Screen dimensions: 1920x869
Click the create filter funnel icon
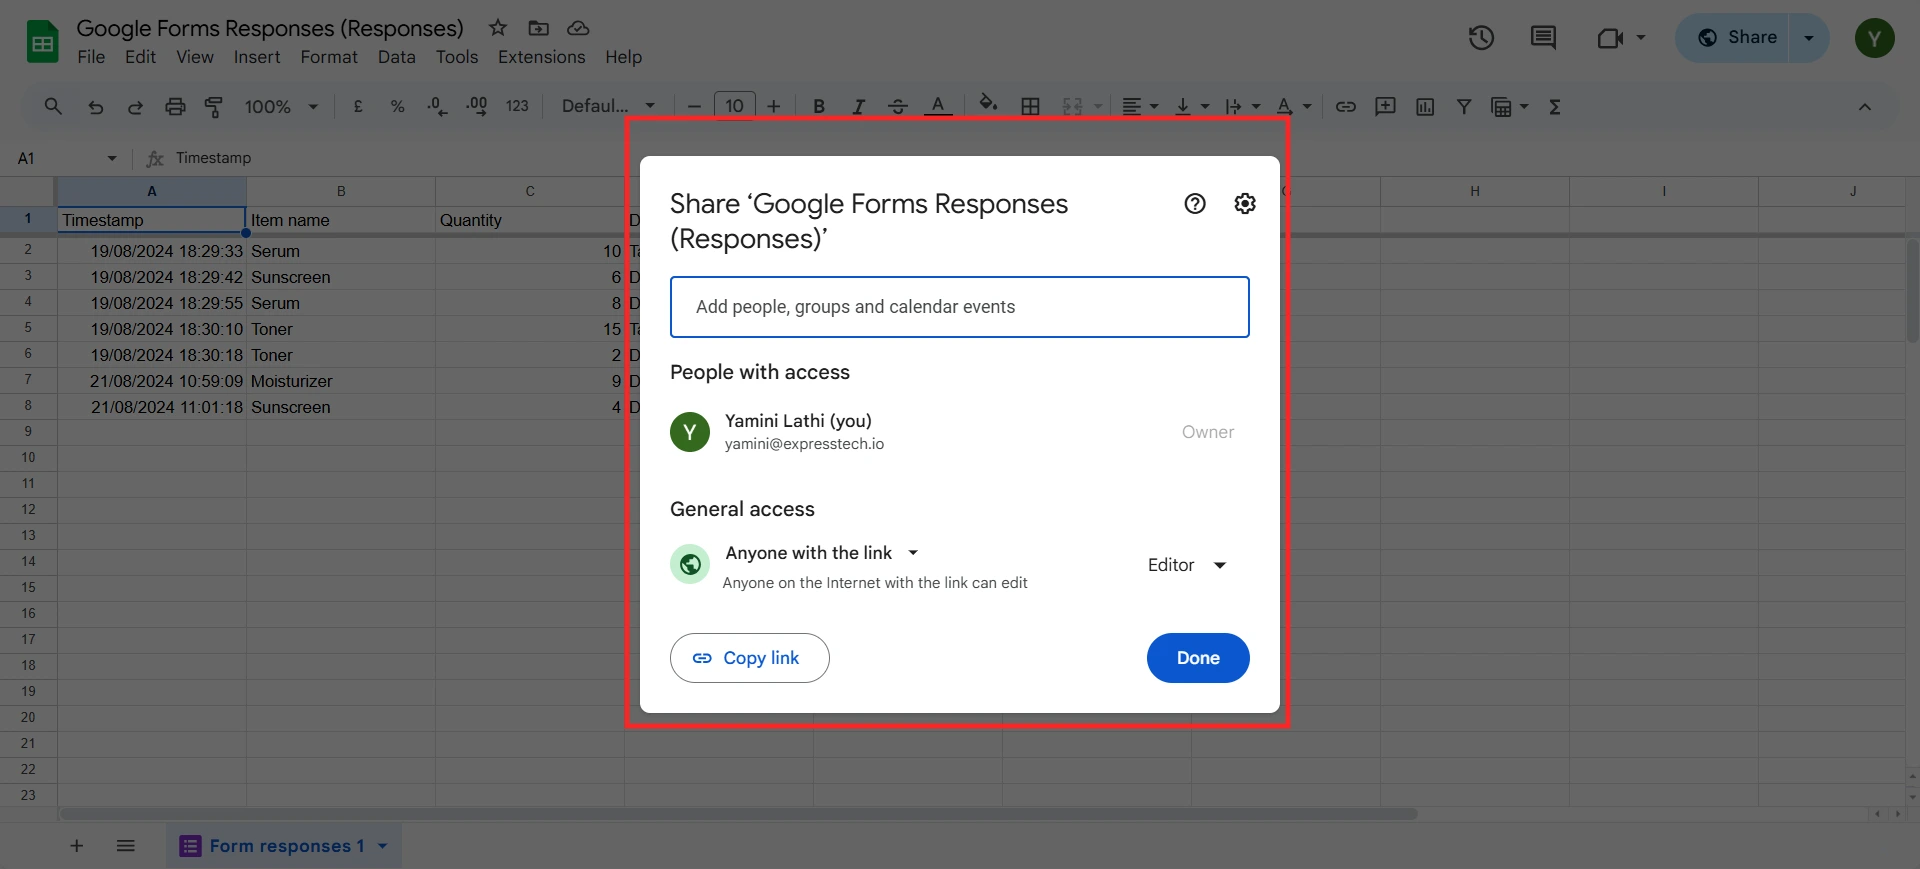pyautogui.click(x=1464, y=106)
